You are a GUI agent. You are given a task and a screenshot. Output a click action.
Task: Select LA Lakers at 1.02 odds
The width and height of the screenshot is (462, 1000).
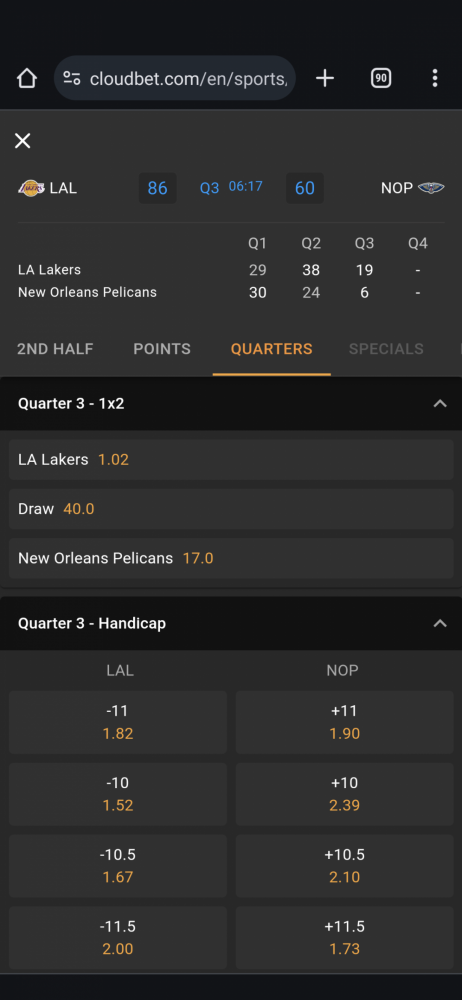tap(231, 459)
